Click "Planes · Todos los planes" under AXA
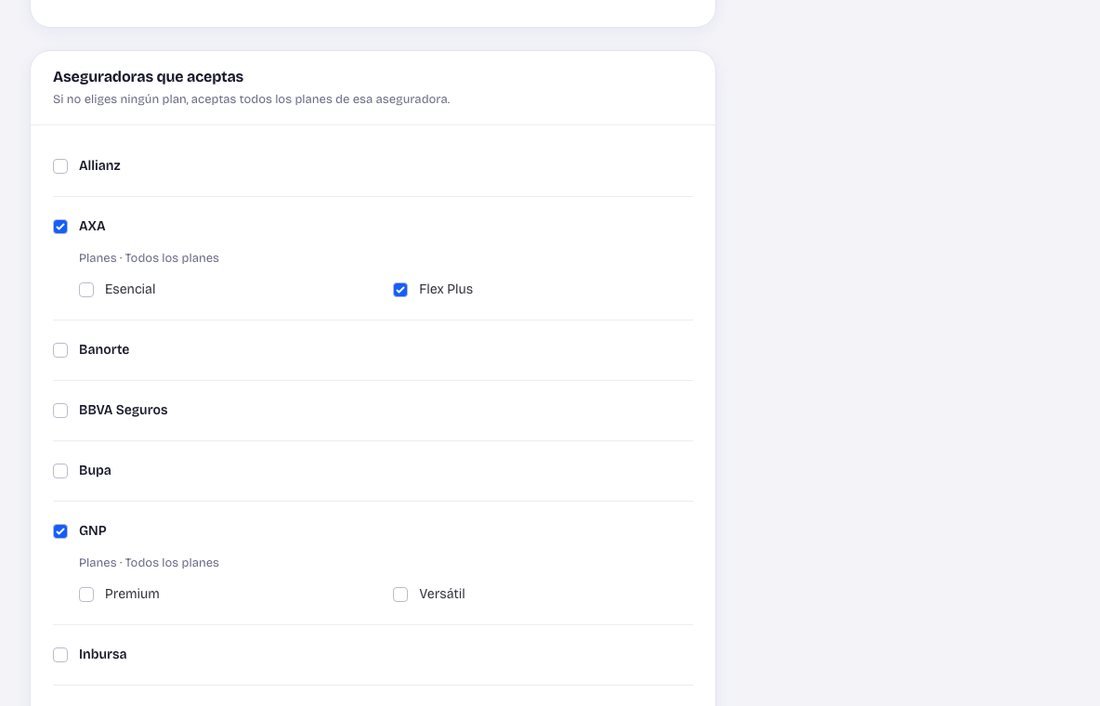The height and width of the screenshot is (706, 1100). pyautogui.click(x=149, y=258)
